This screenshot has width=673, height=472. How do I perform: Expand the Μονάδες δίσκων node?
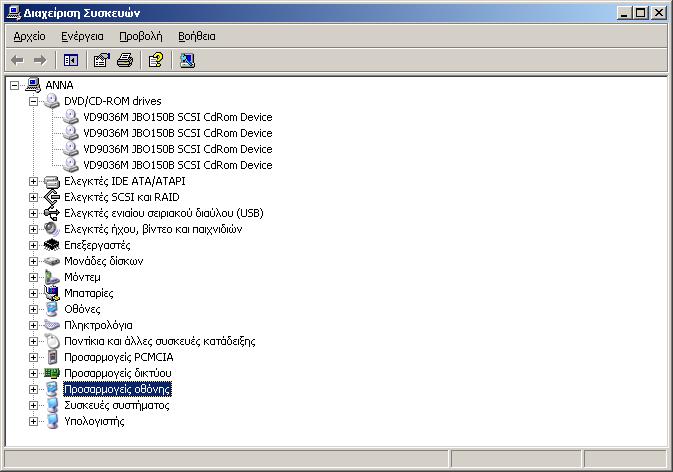click(33, 261)
